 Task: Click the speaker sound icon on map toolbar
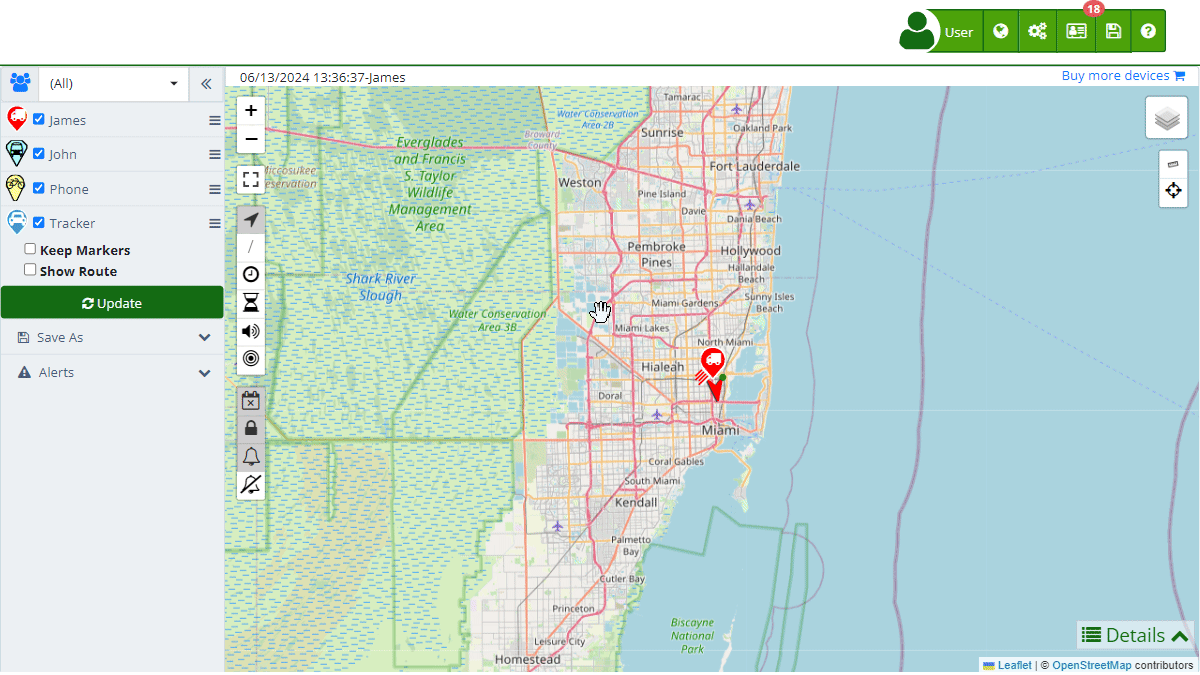click(x=251, y=331)
